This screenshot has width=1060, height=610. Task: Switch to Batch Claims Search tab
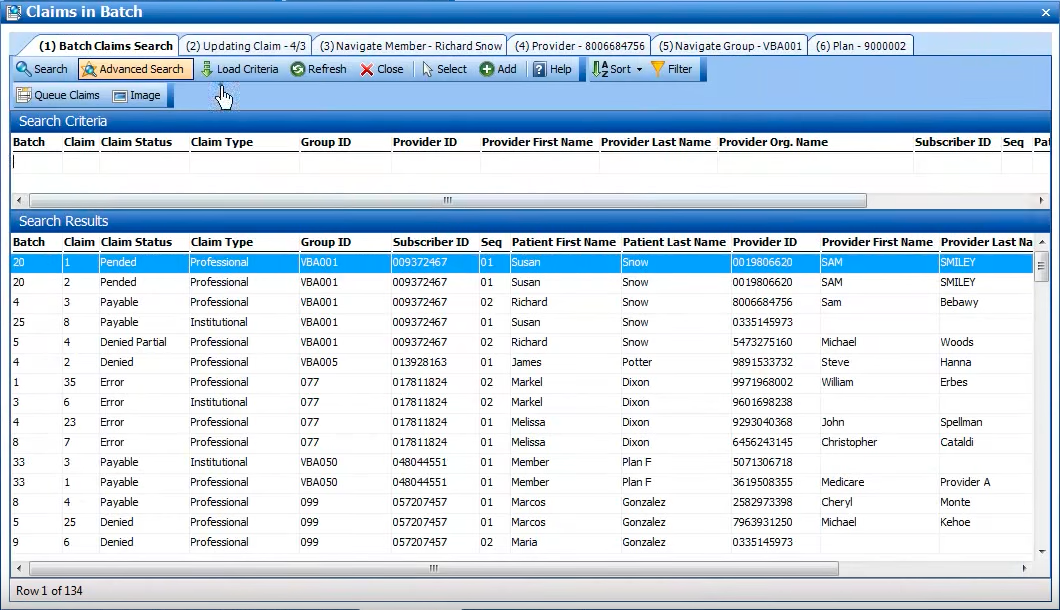[x=105, y=46]
